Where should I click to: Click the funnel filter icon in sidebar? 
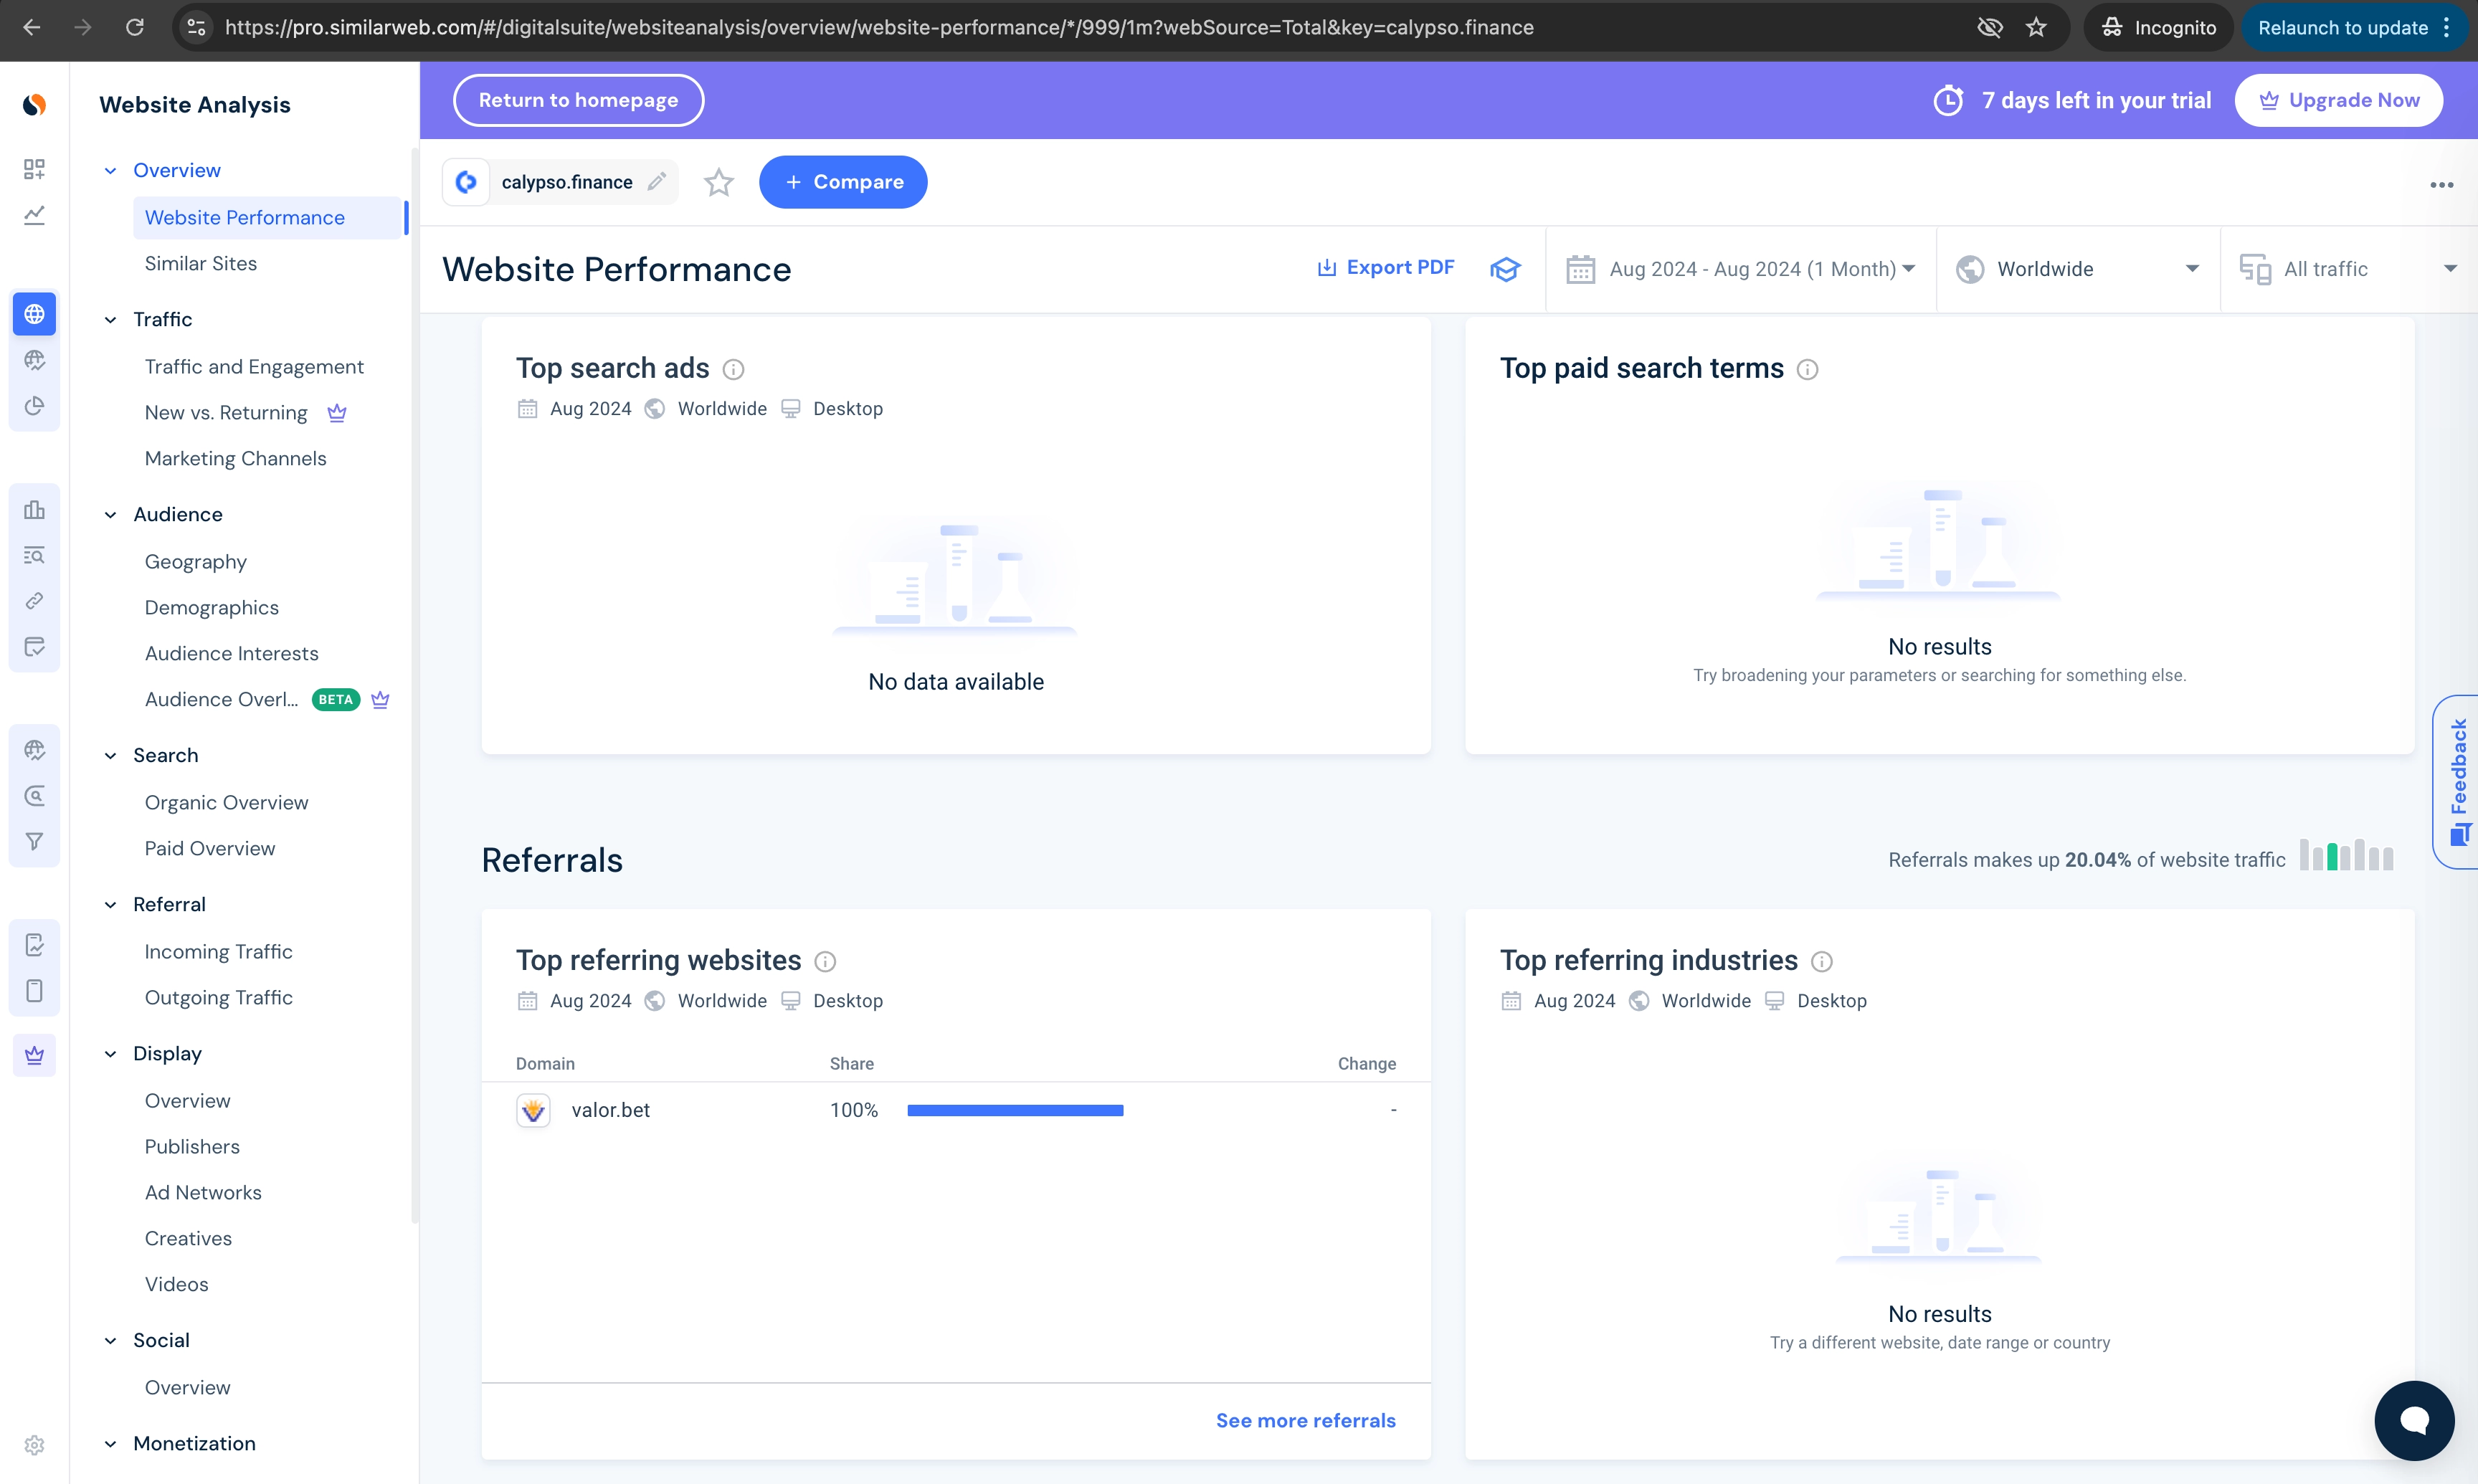(34, 840)
